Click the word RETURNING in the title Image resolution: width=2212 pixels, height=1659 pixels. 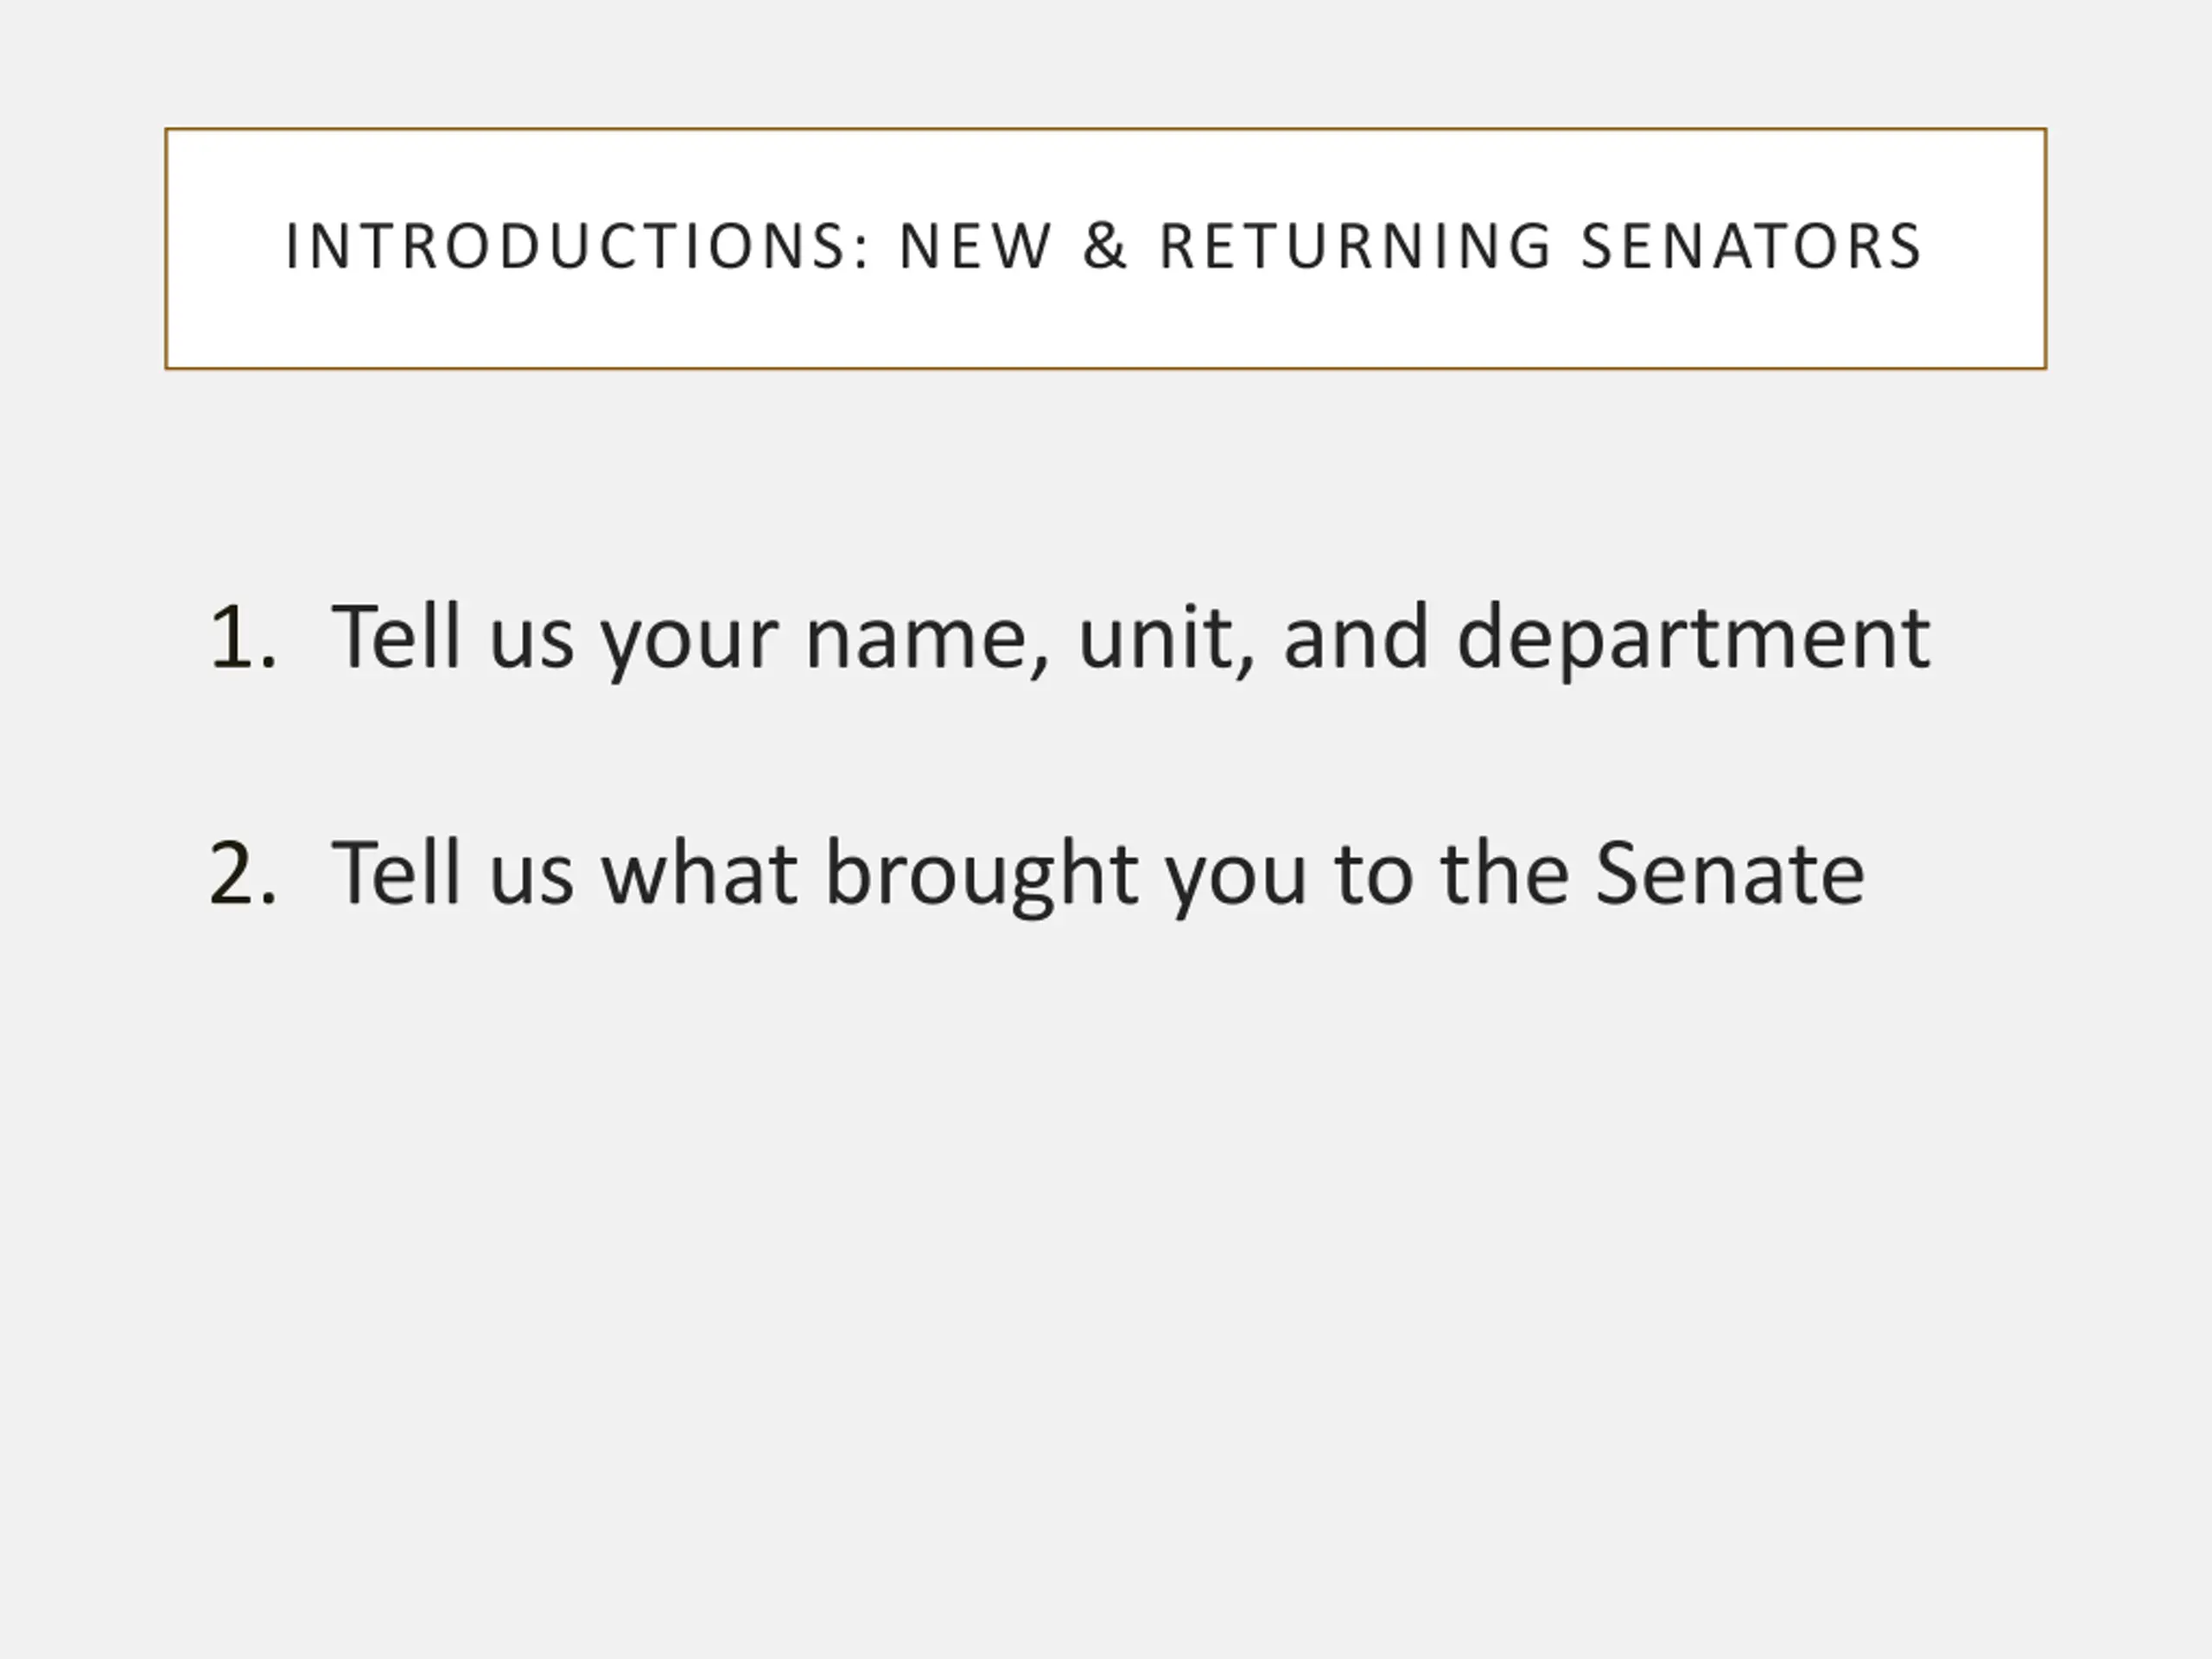pos(1355,247)
